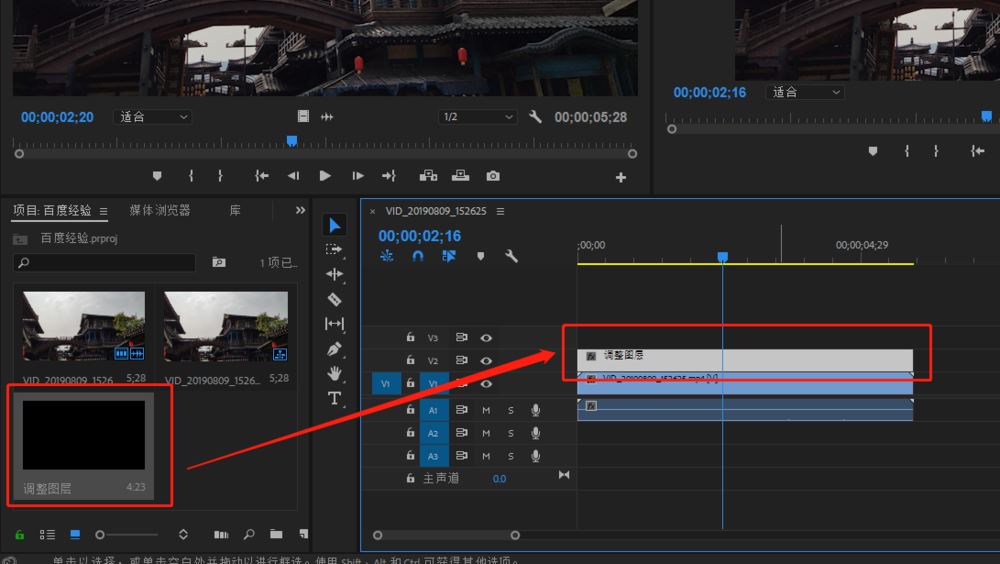This screenshot has width=1000, height=564.
Task: Choose the Hand tool
Action: [334, 373]
